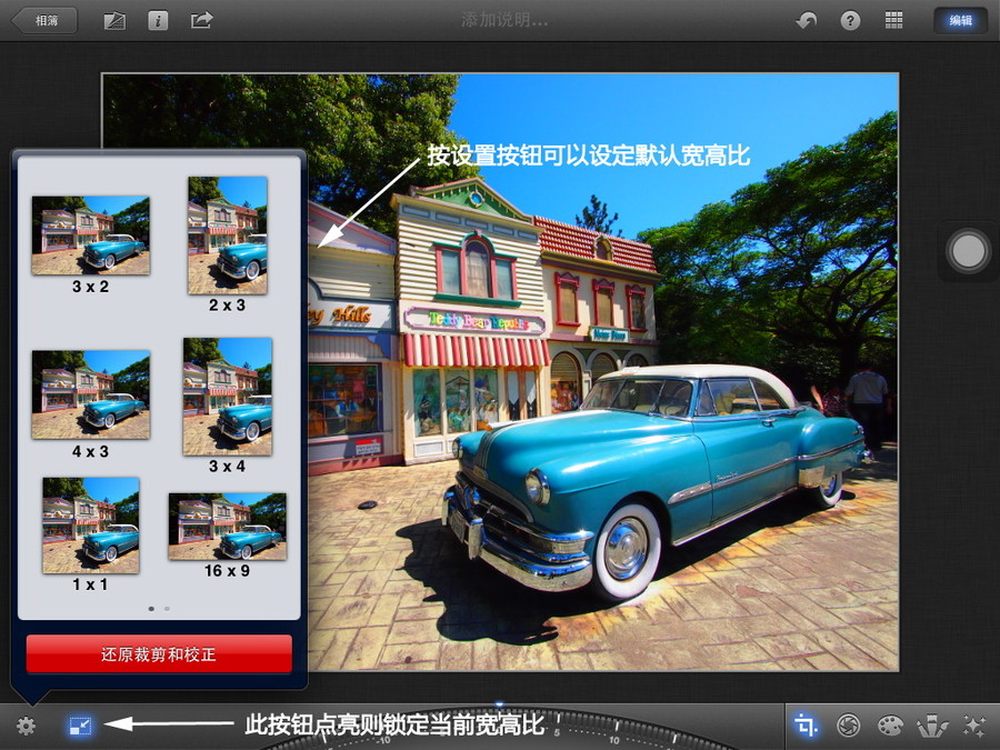Click 还原裁剪和校正 reset button
The height and width of the screenshot is (750, 1000).
point(159,656)
